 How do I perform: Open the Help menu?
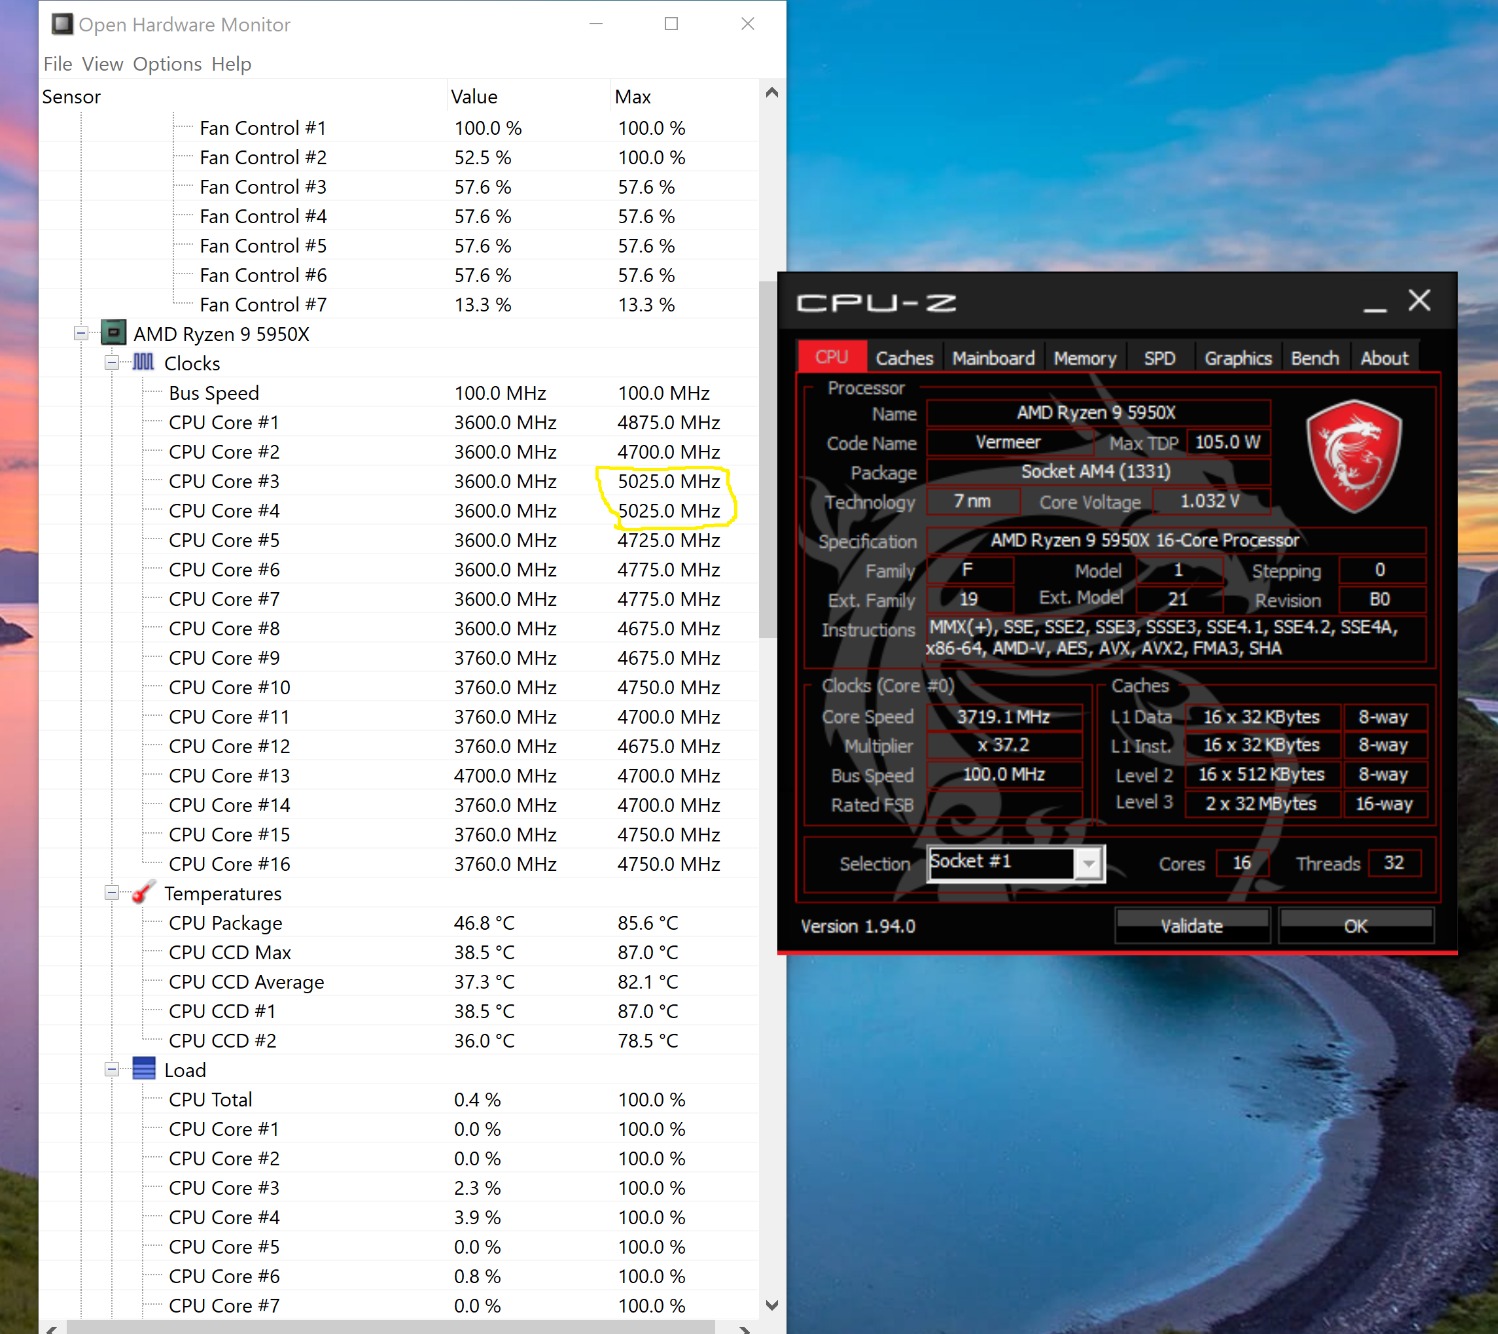231,64
